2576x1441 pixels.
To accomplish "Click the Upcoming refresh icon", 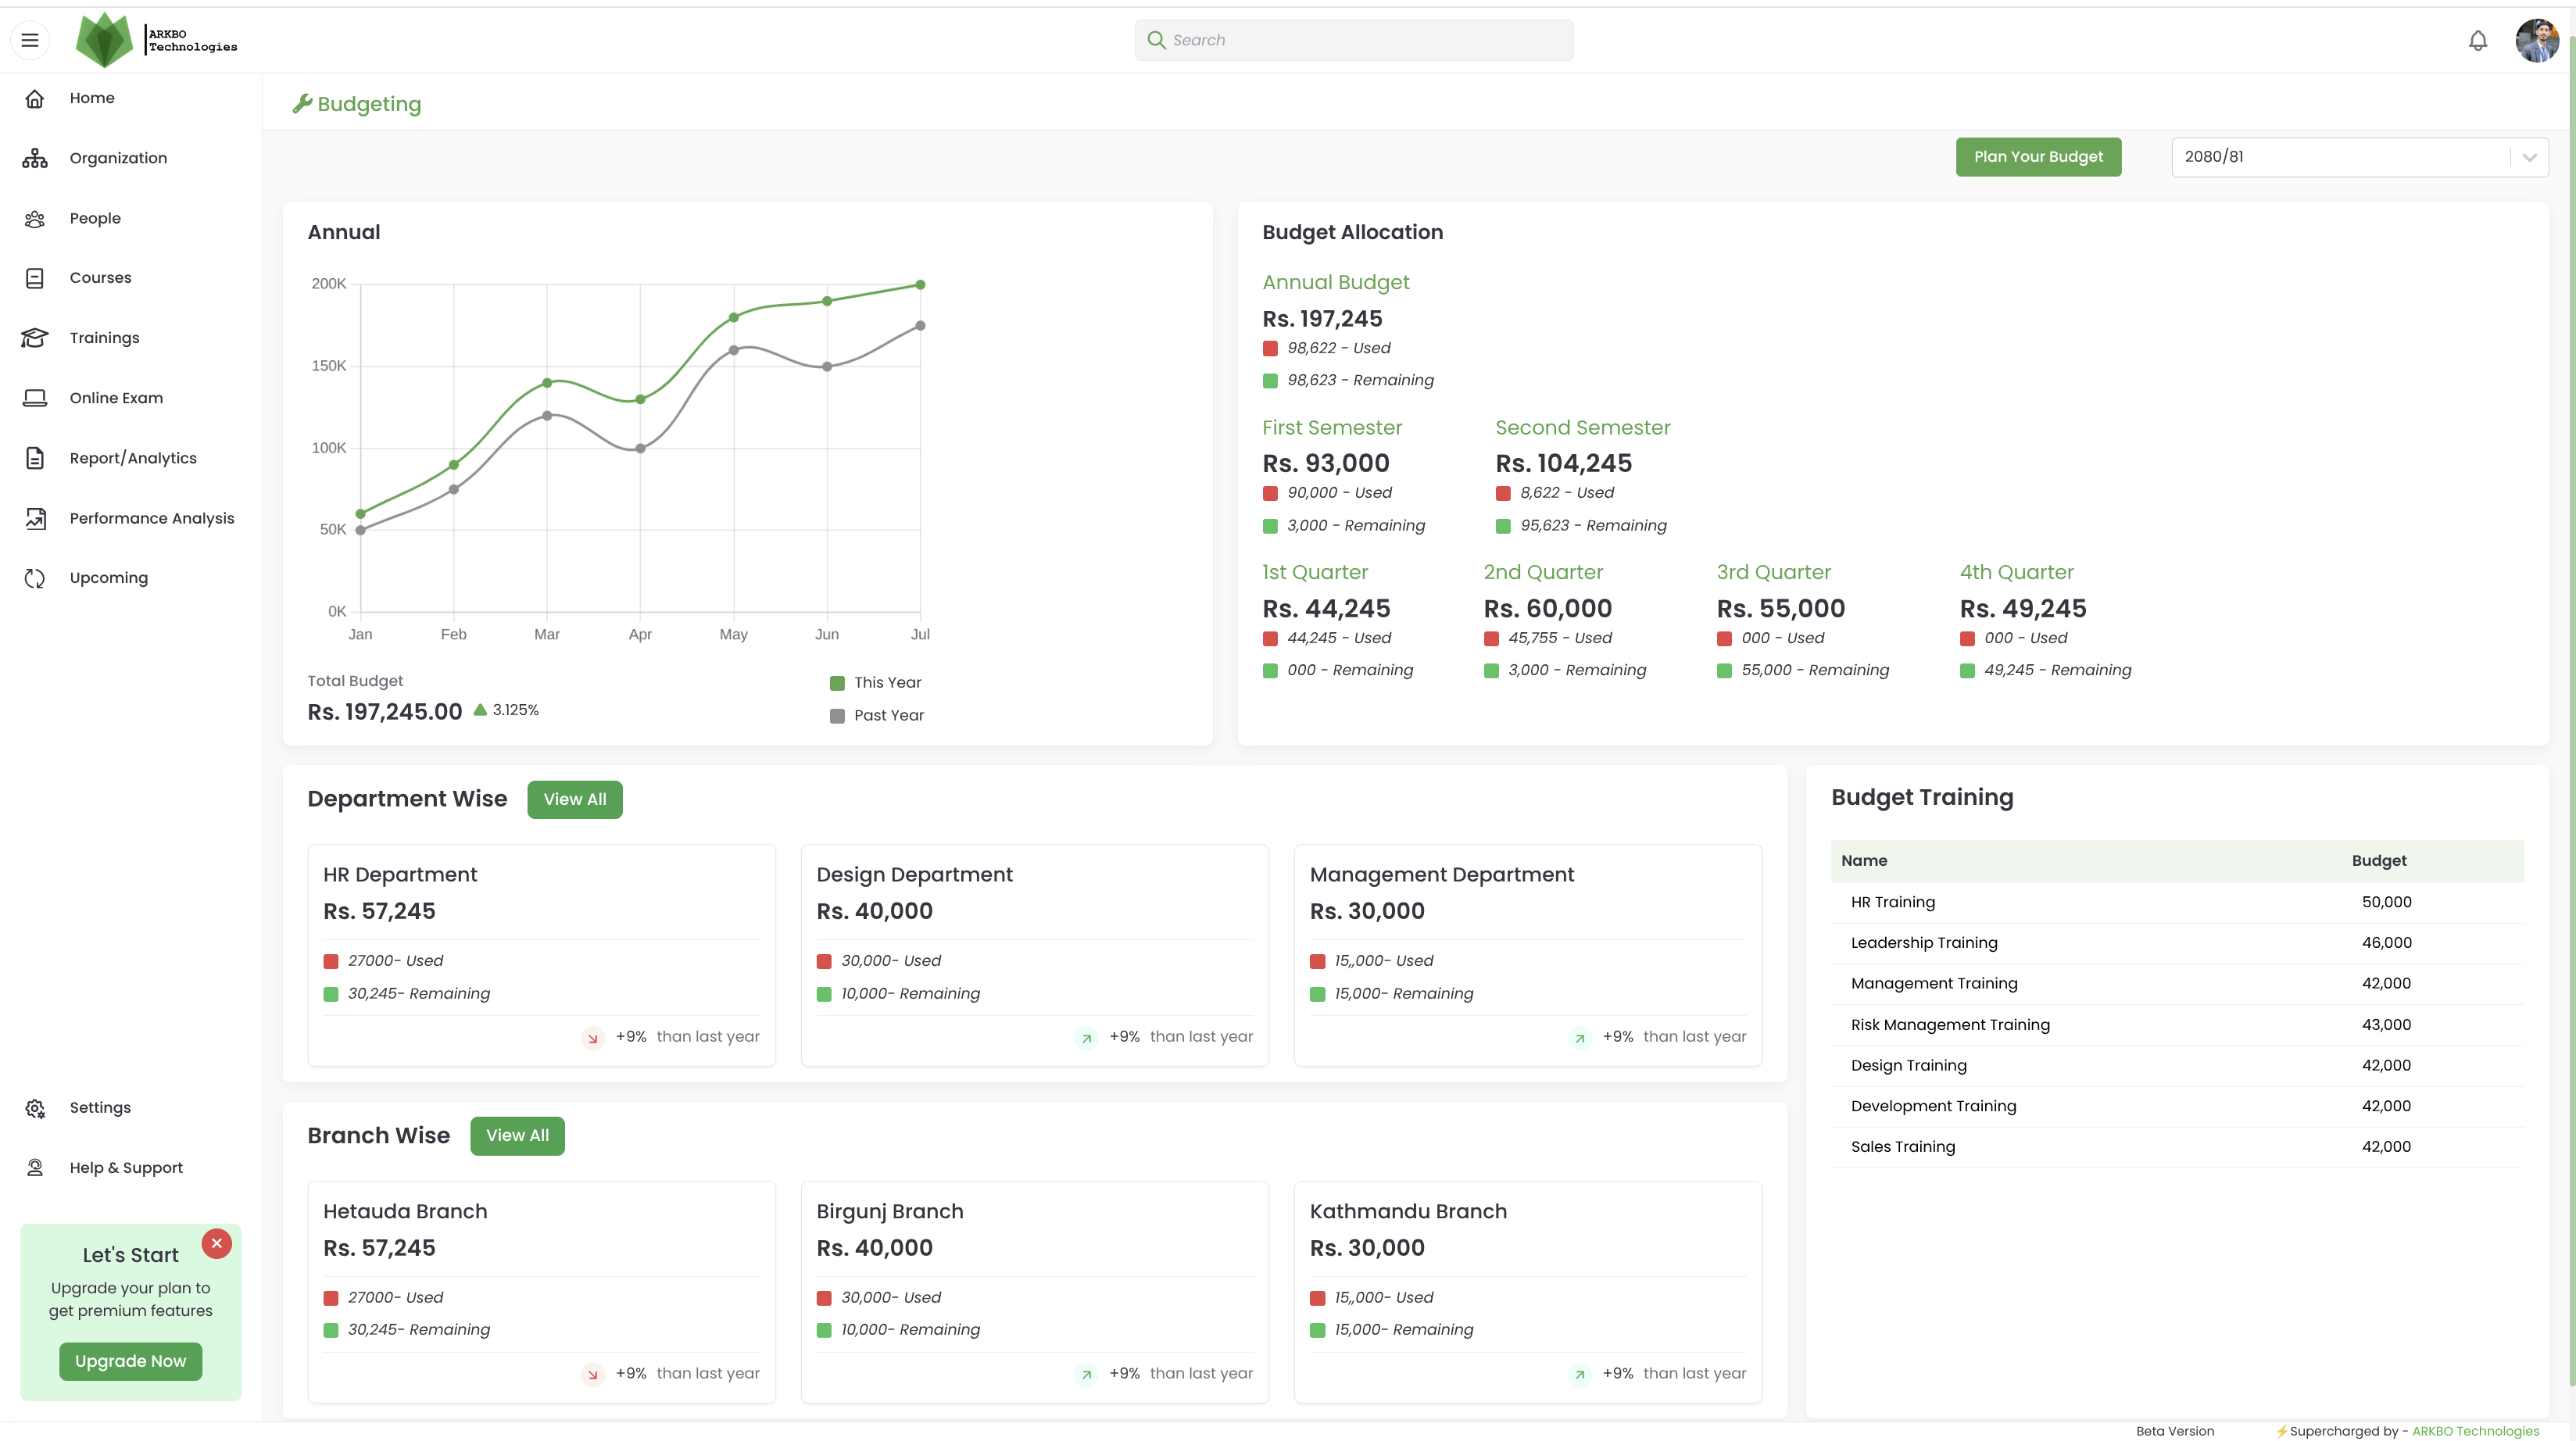I will point(35,578).
